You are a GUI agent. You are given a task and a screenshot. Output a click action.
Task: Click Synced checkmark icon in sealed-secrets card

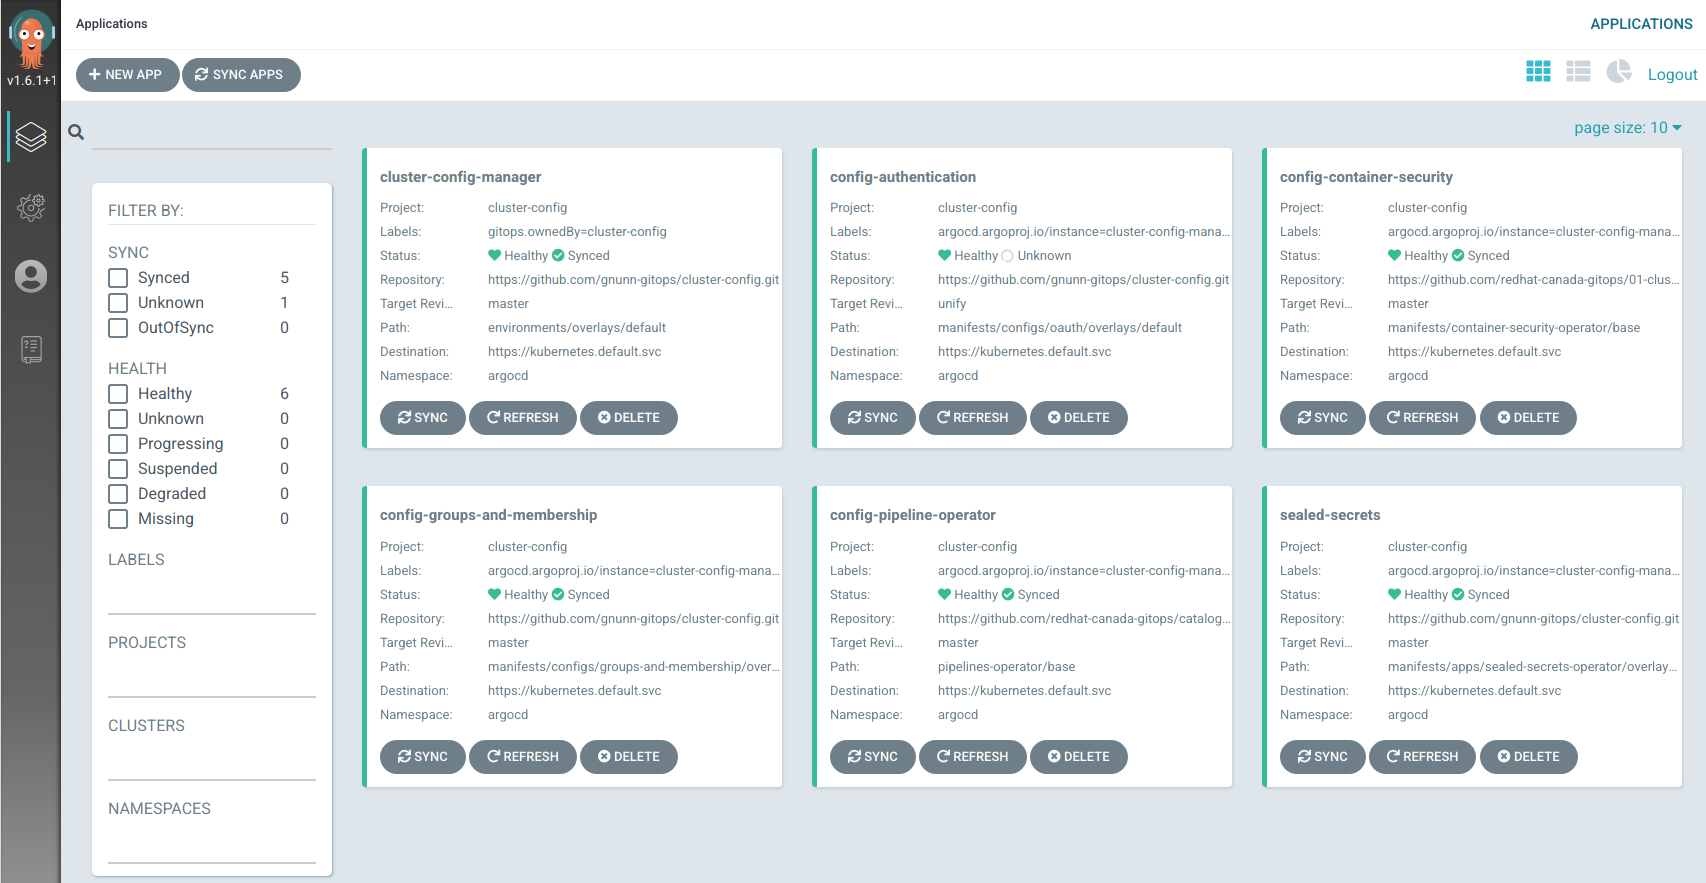coord(1458,595)
